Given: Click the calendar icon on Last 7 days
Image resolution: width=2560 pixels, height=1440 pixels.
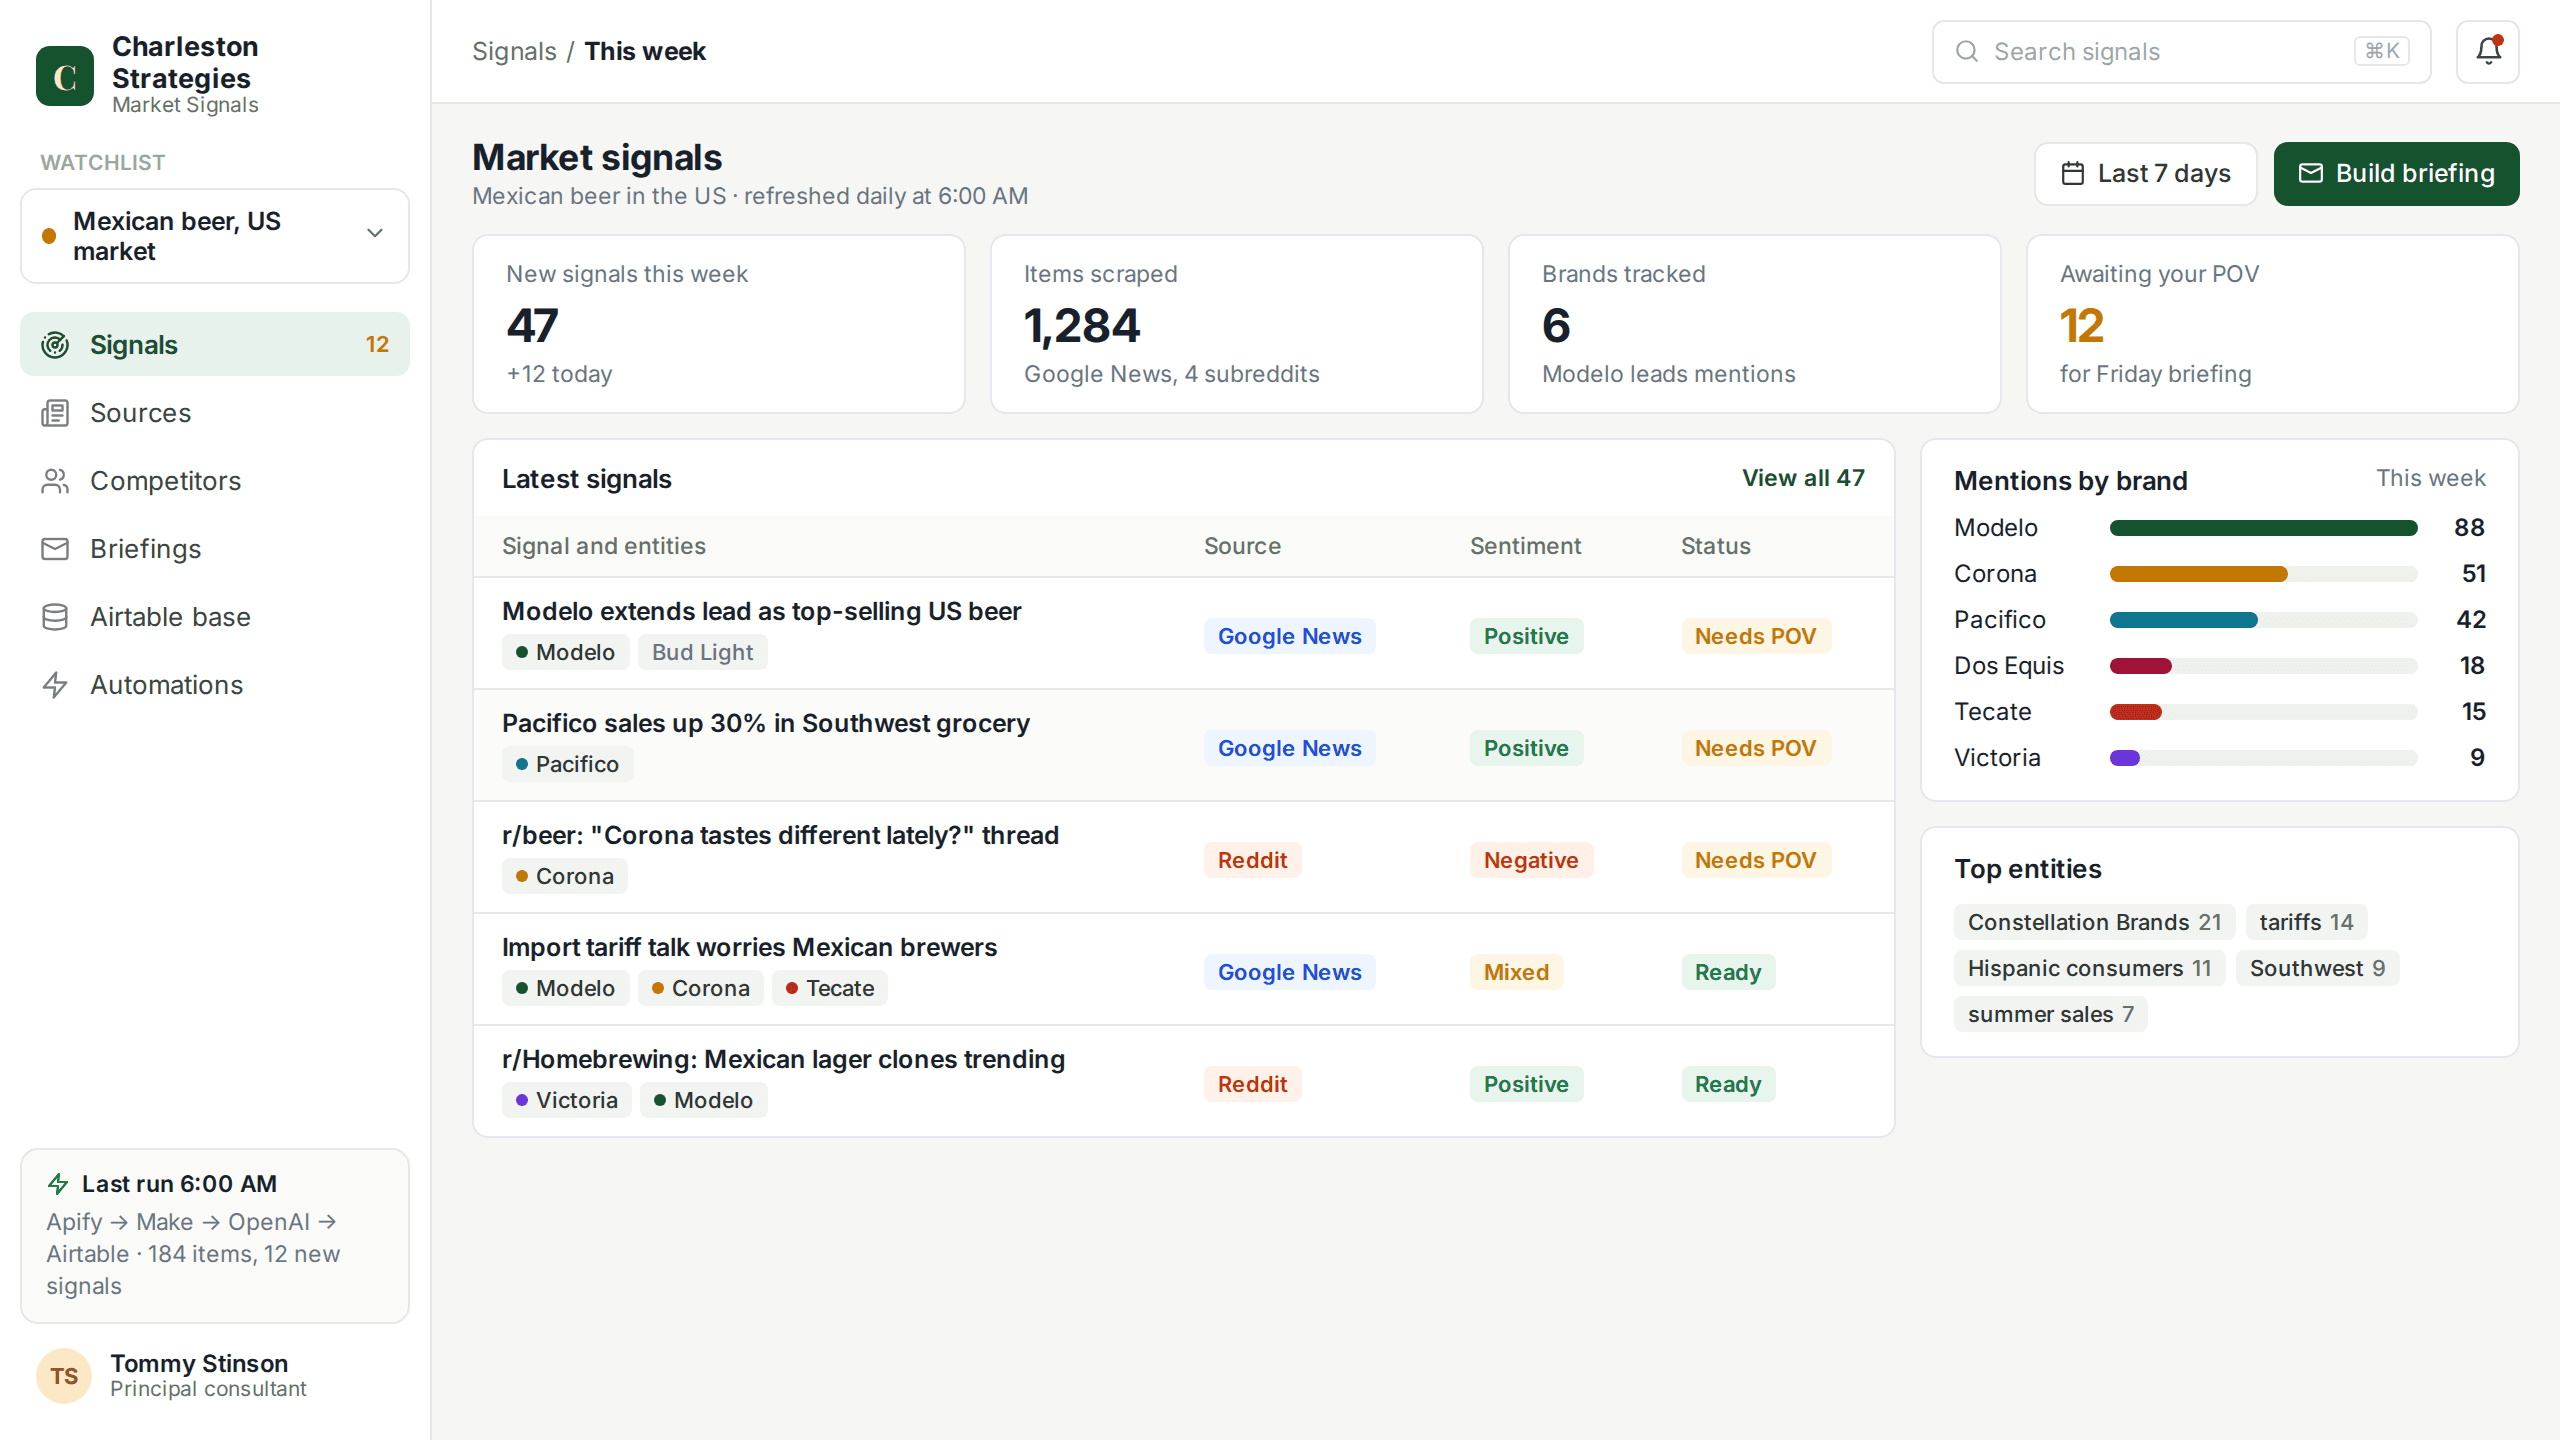Looking at the screenshot, I should click(2073, 174).
